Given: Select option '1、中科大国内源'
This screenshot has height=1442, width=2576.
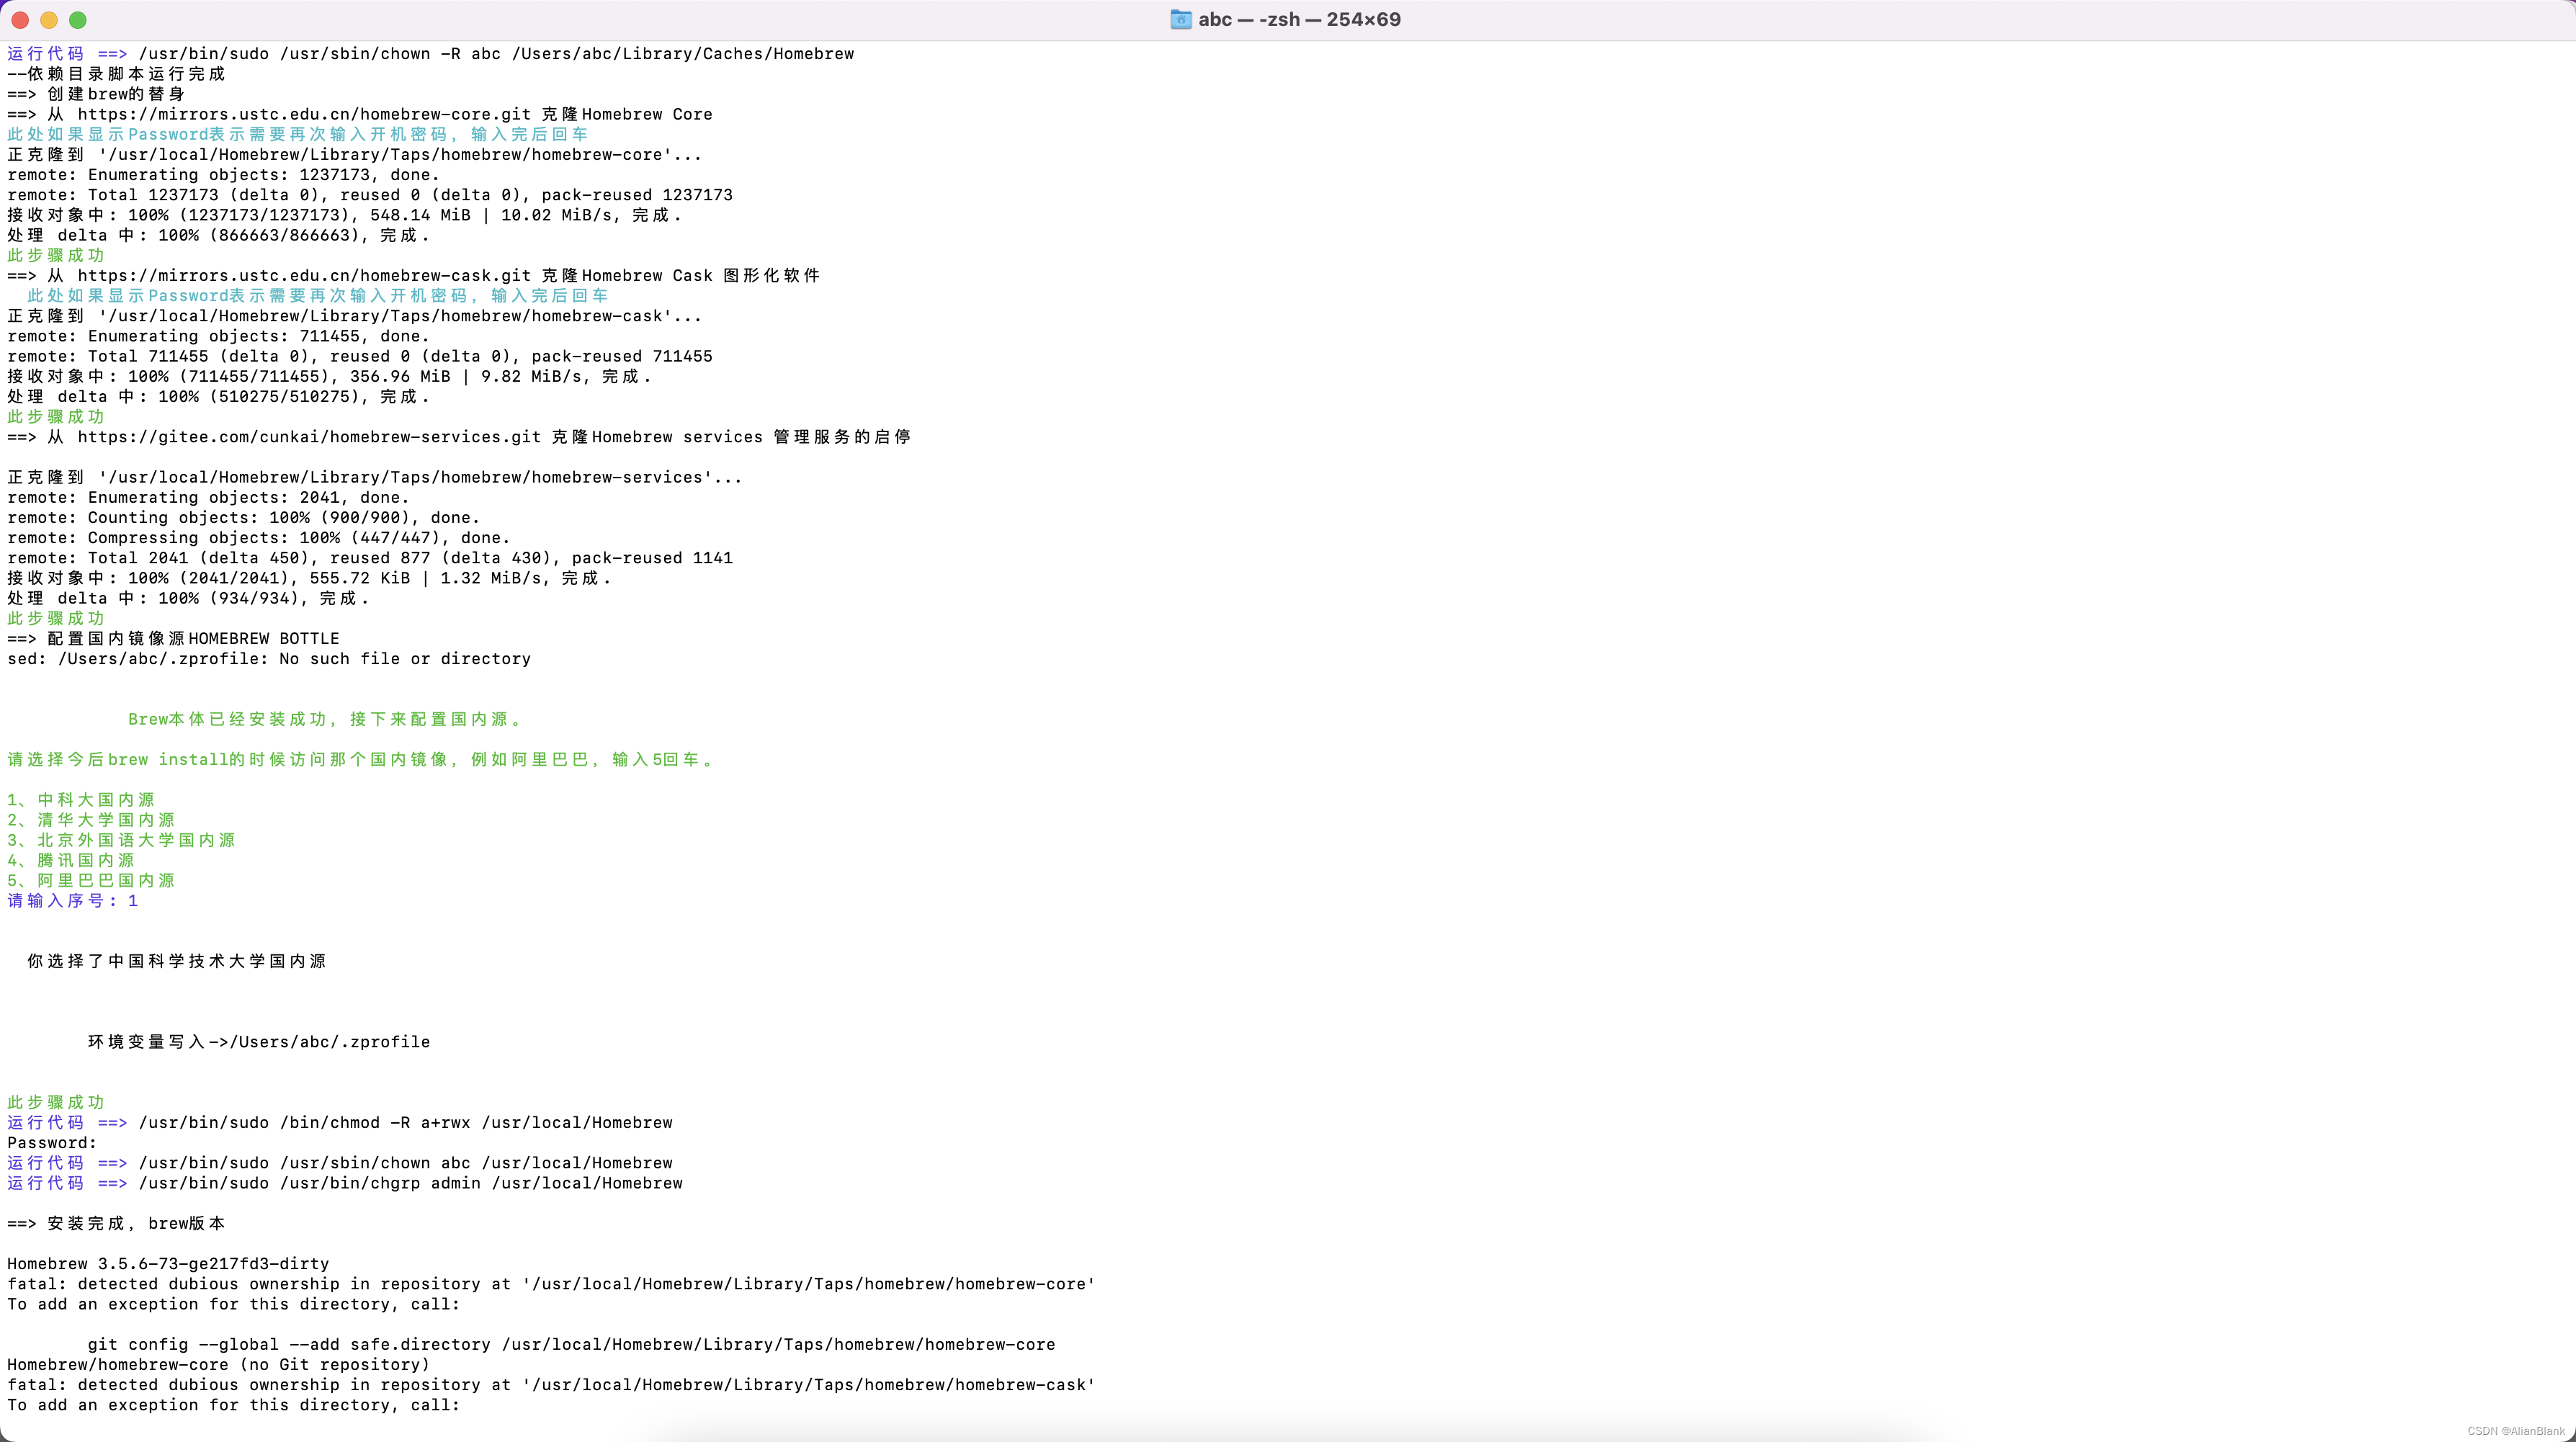Looking at the screenshot, I should tap(80, 799).
